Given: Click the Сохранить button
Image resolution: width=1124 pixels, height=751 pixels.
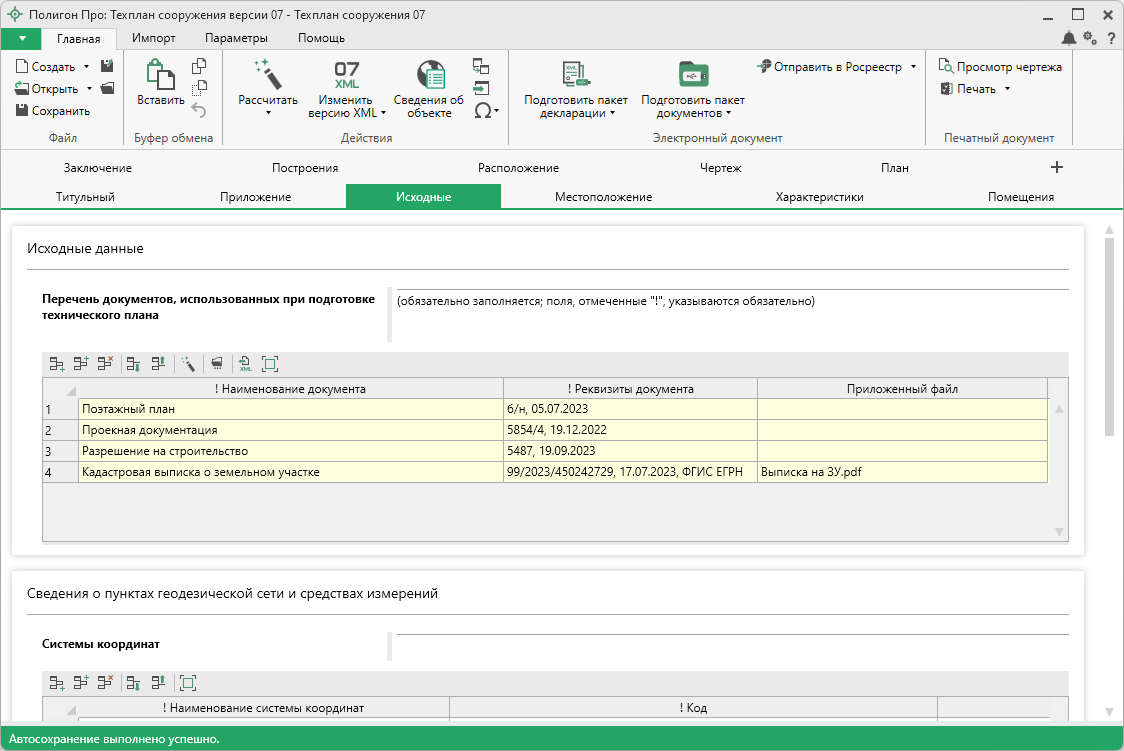Looking at the screenshot, I should (53, 111).
